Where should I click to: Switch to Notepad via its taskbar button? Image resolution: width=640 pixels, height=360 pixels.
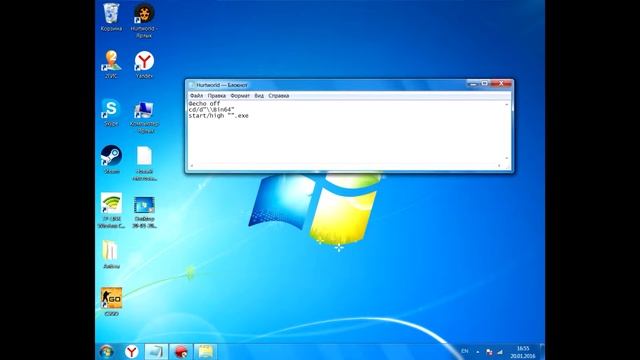156,351
